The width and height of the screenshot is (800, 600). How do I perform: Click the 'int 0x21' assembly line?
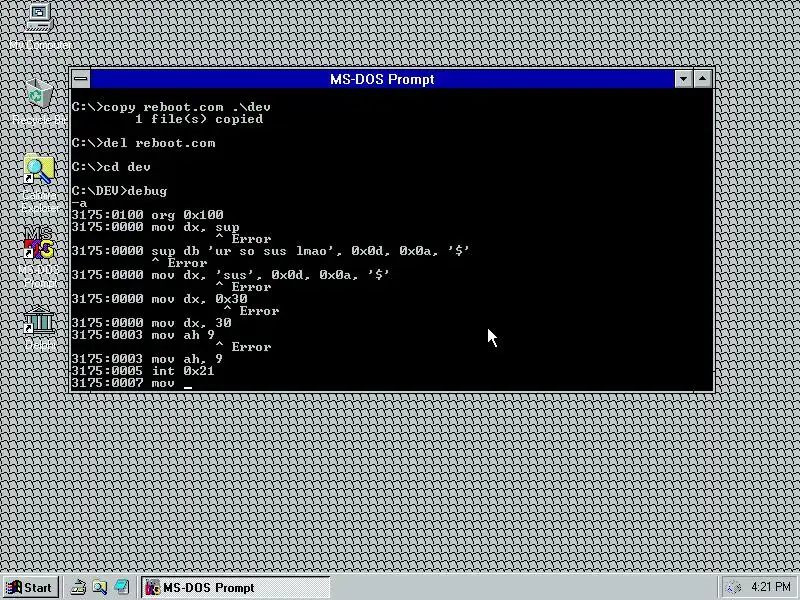coord(143,371)
